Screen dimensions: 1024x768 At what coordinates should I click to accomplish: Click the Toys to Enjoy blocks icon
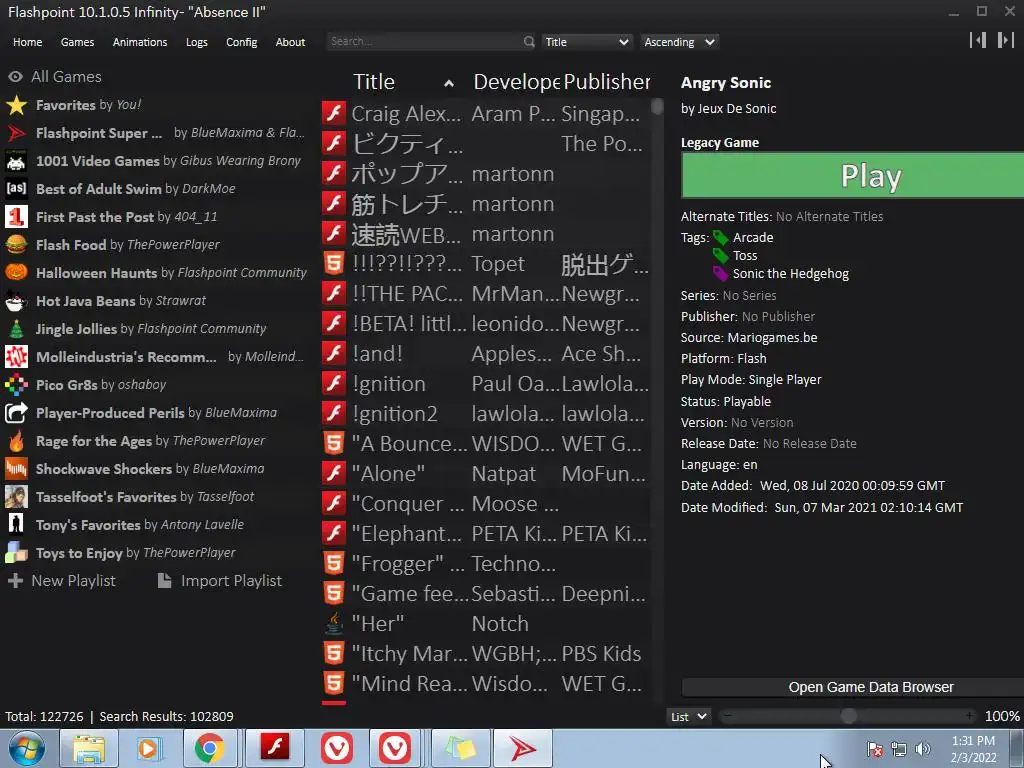16,553
